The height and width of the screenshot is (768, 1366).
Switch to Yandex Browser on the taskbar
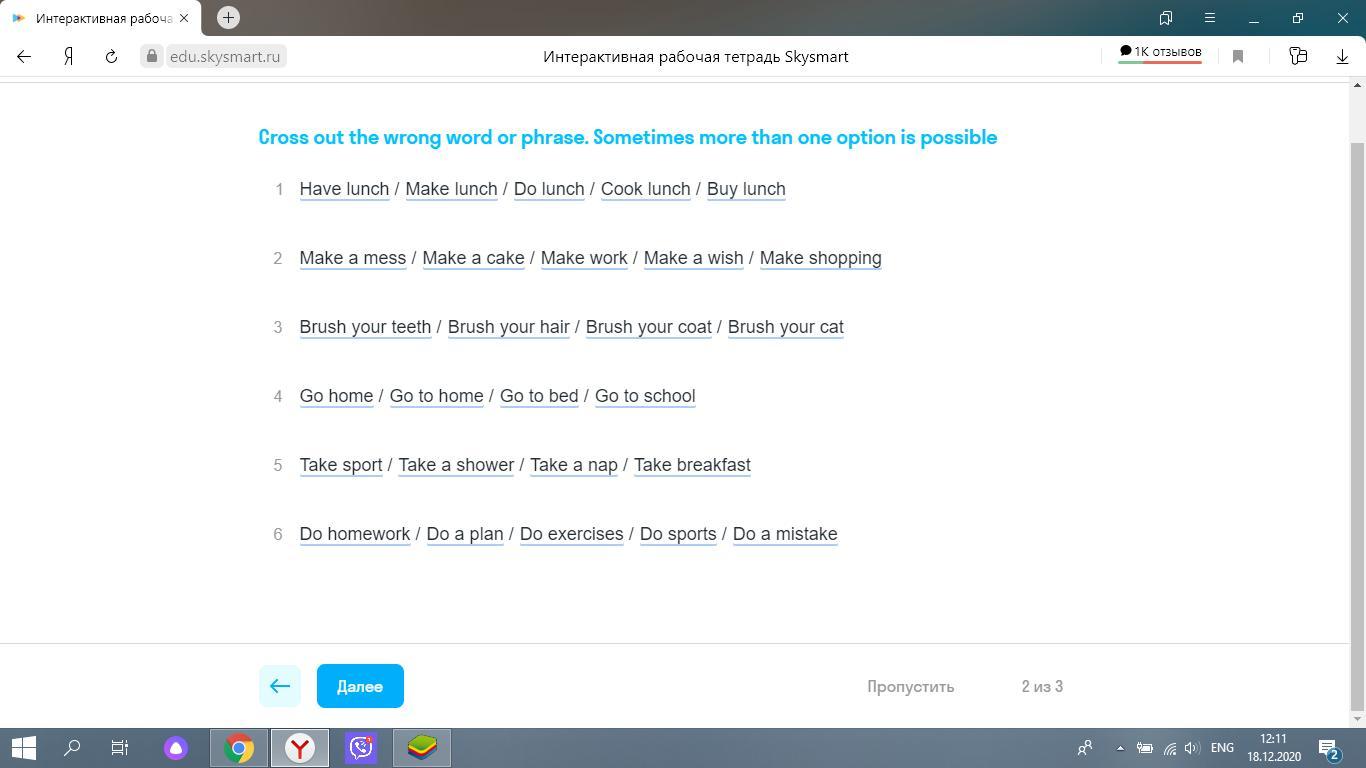(300, 748)
